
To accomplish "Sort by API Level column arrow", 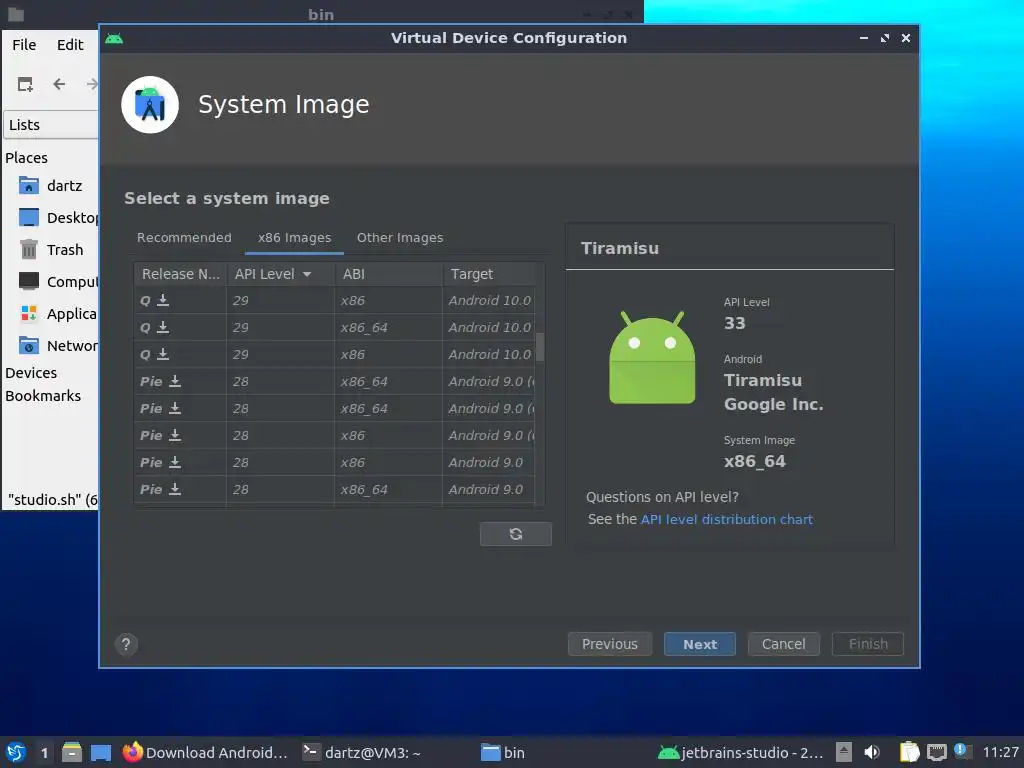I will coord(307,274).
